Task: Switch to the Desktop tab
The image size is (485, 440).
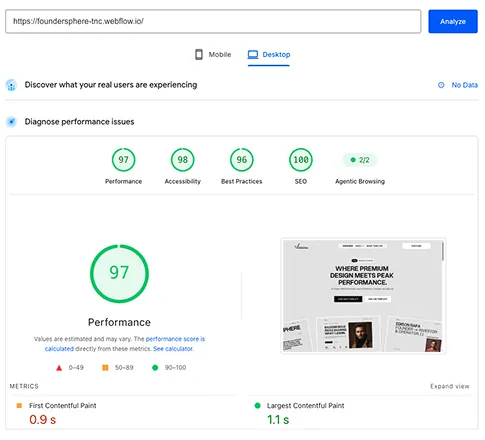Action: click(269, 55)
